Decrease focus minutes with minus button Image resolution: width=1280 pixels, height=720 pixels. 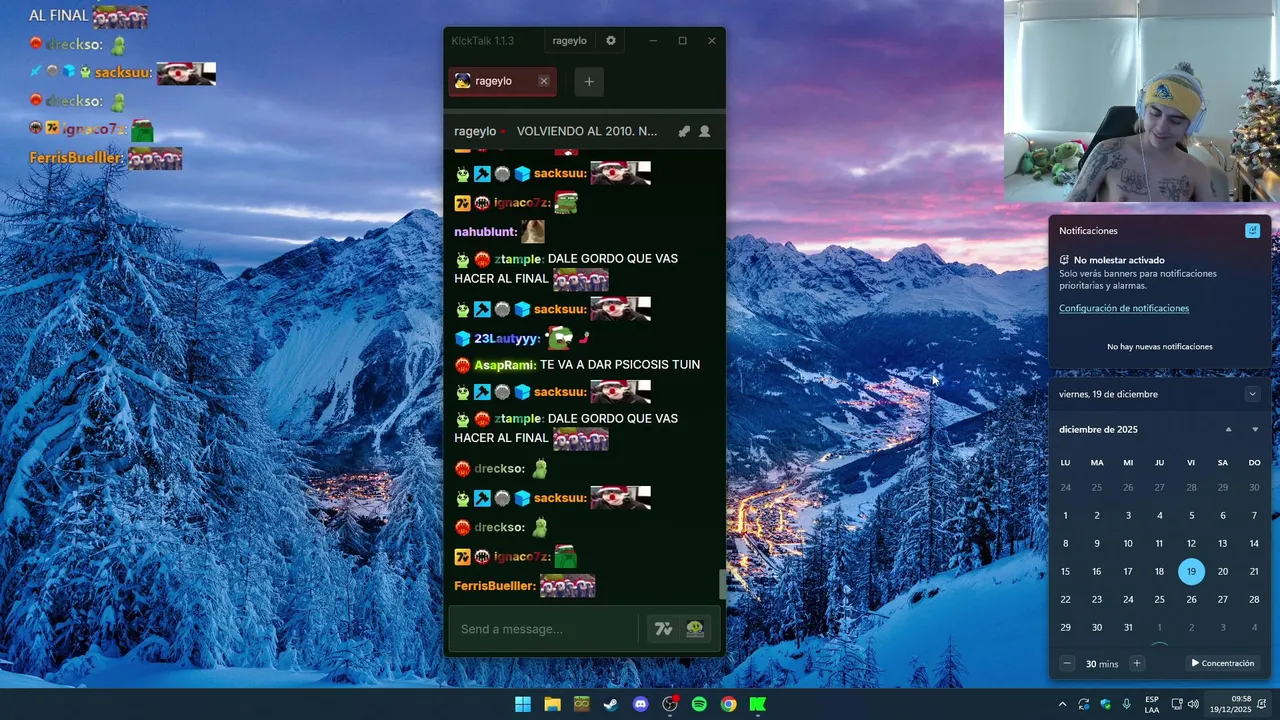1067,663
